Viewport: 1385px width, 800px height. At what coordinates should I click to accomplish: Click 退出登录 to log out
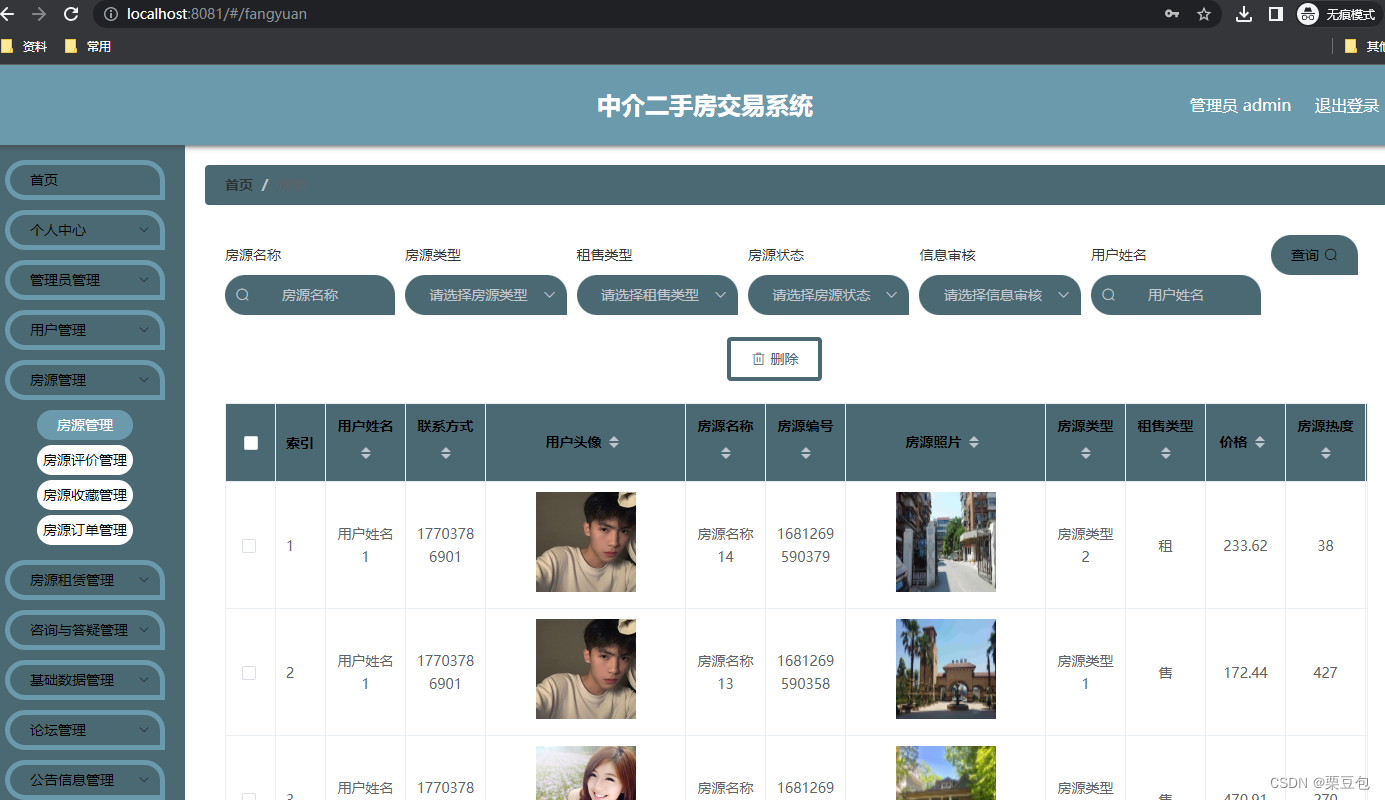click(x=1346, y=106)
